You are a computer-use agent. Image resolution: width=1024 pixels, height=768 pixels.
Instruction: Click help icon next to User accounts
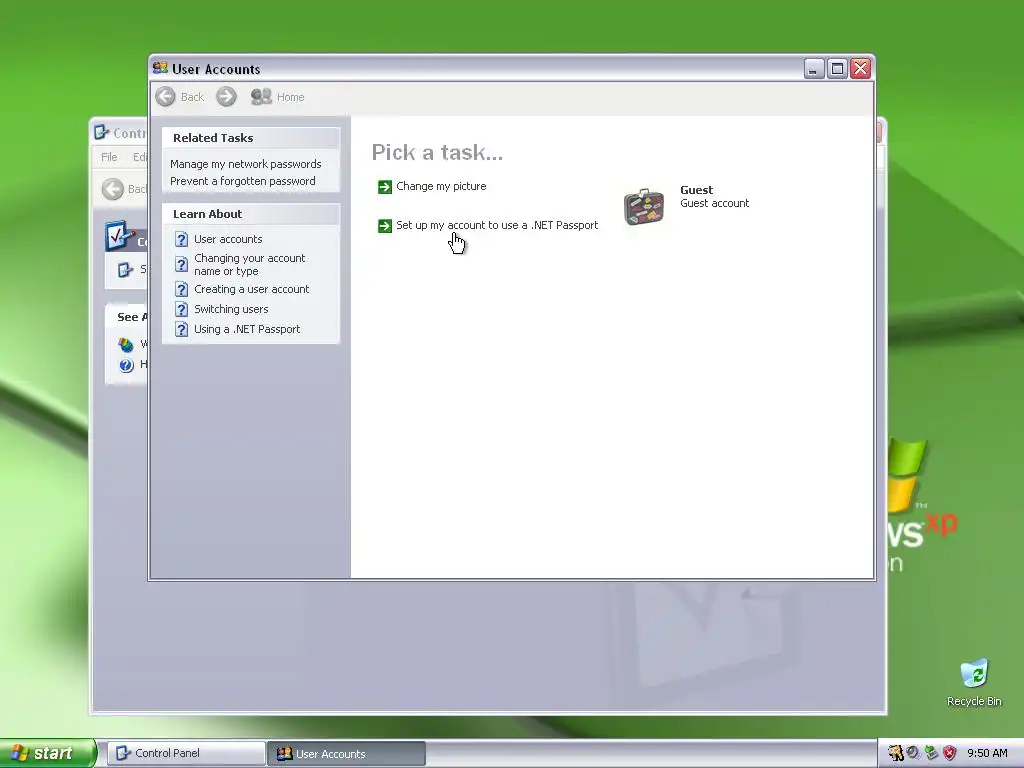(182, 239)
